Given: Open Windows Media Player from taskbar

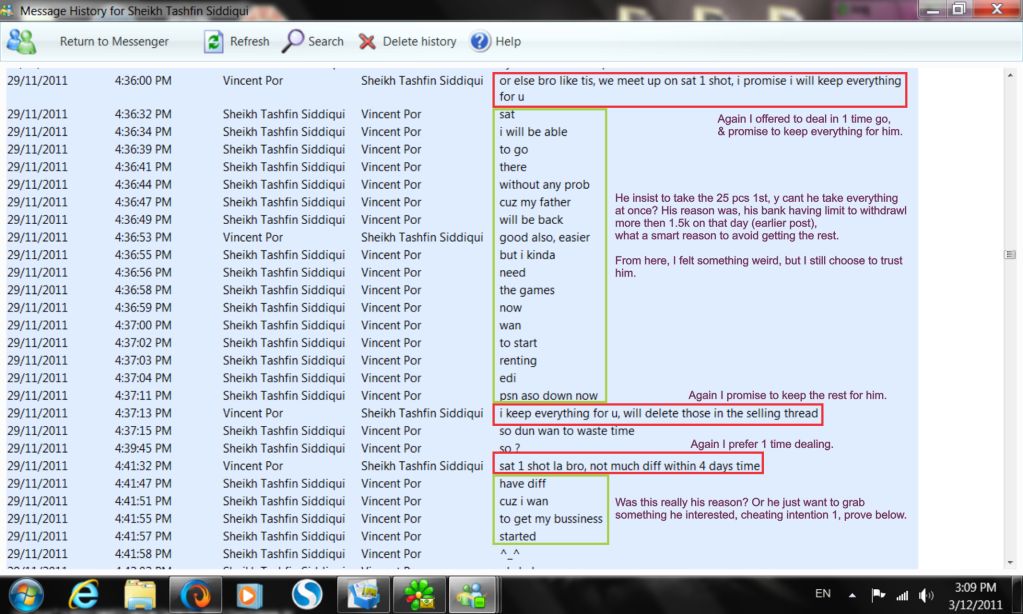Looking at the screenshot, I should tap(251, 595).
